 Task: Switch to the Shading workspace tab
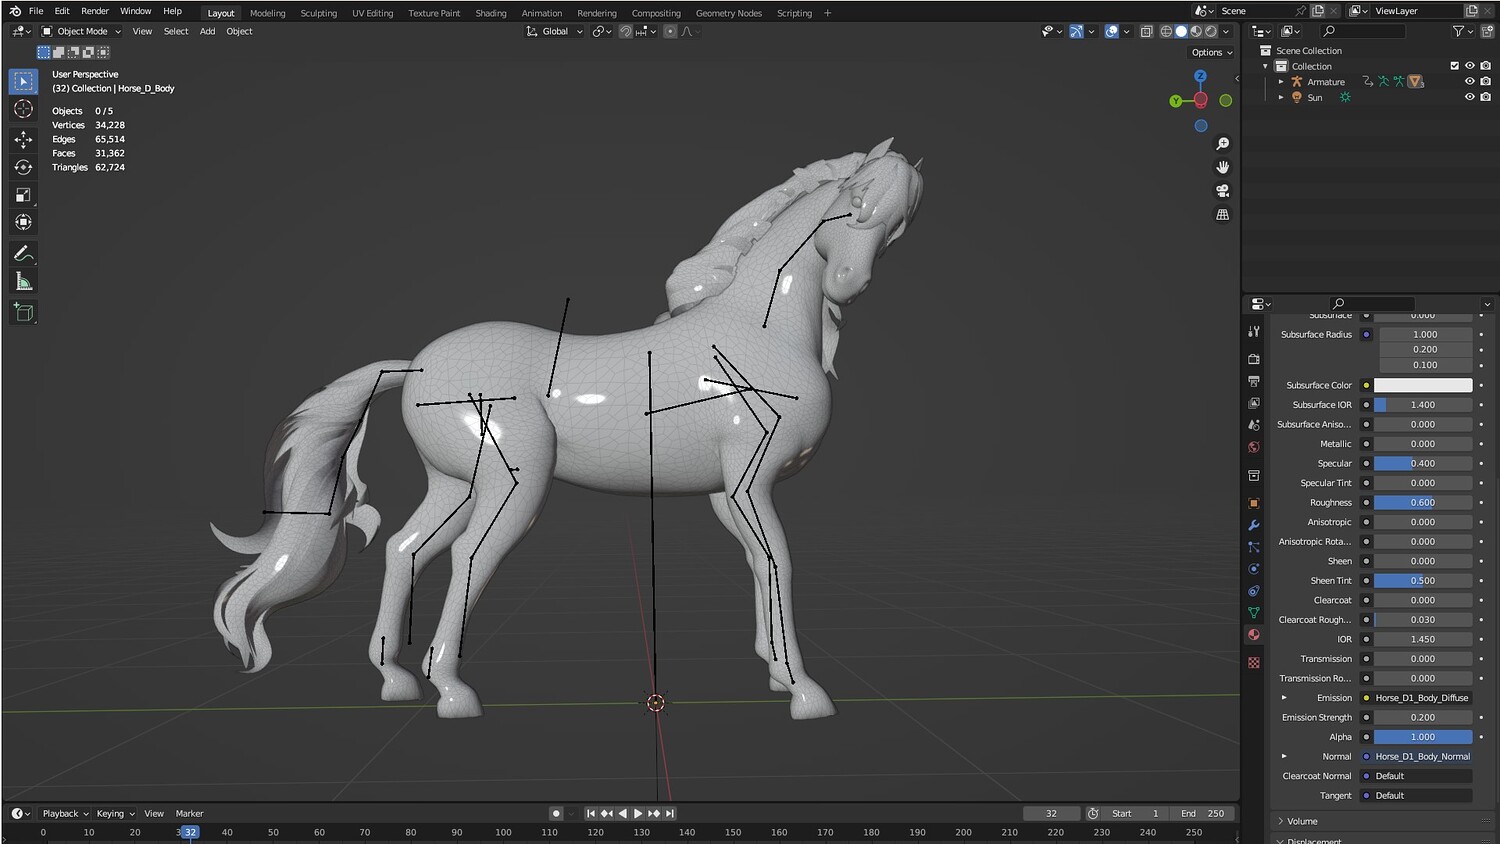491,13
